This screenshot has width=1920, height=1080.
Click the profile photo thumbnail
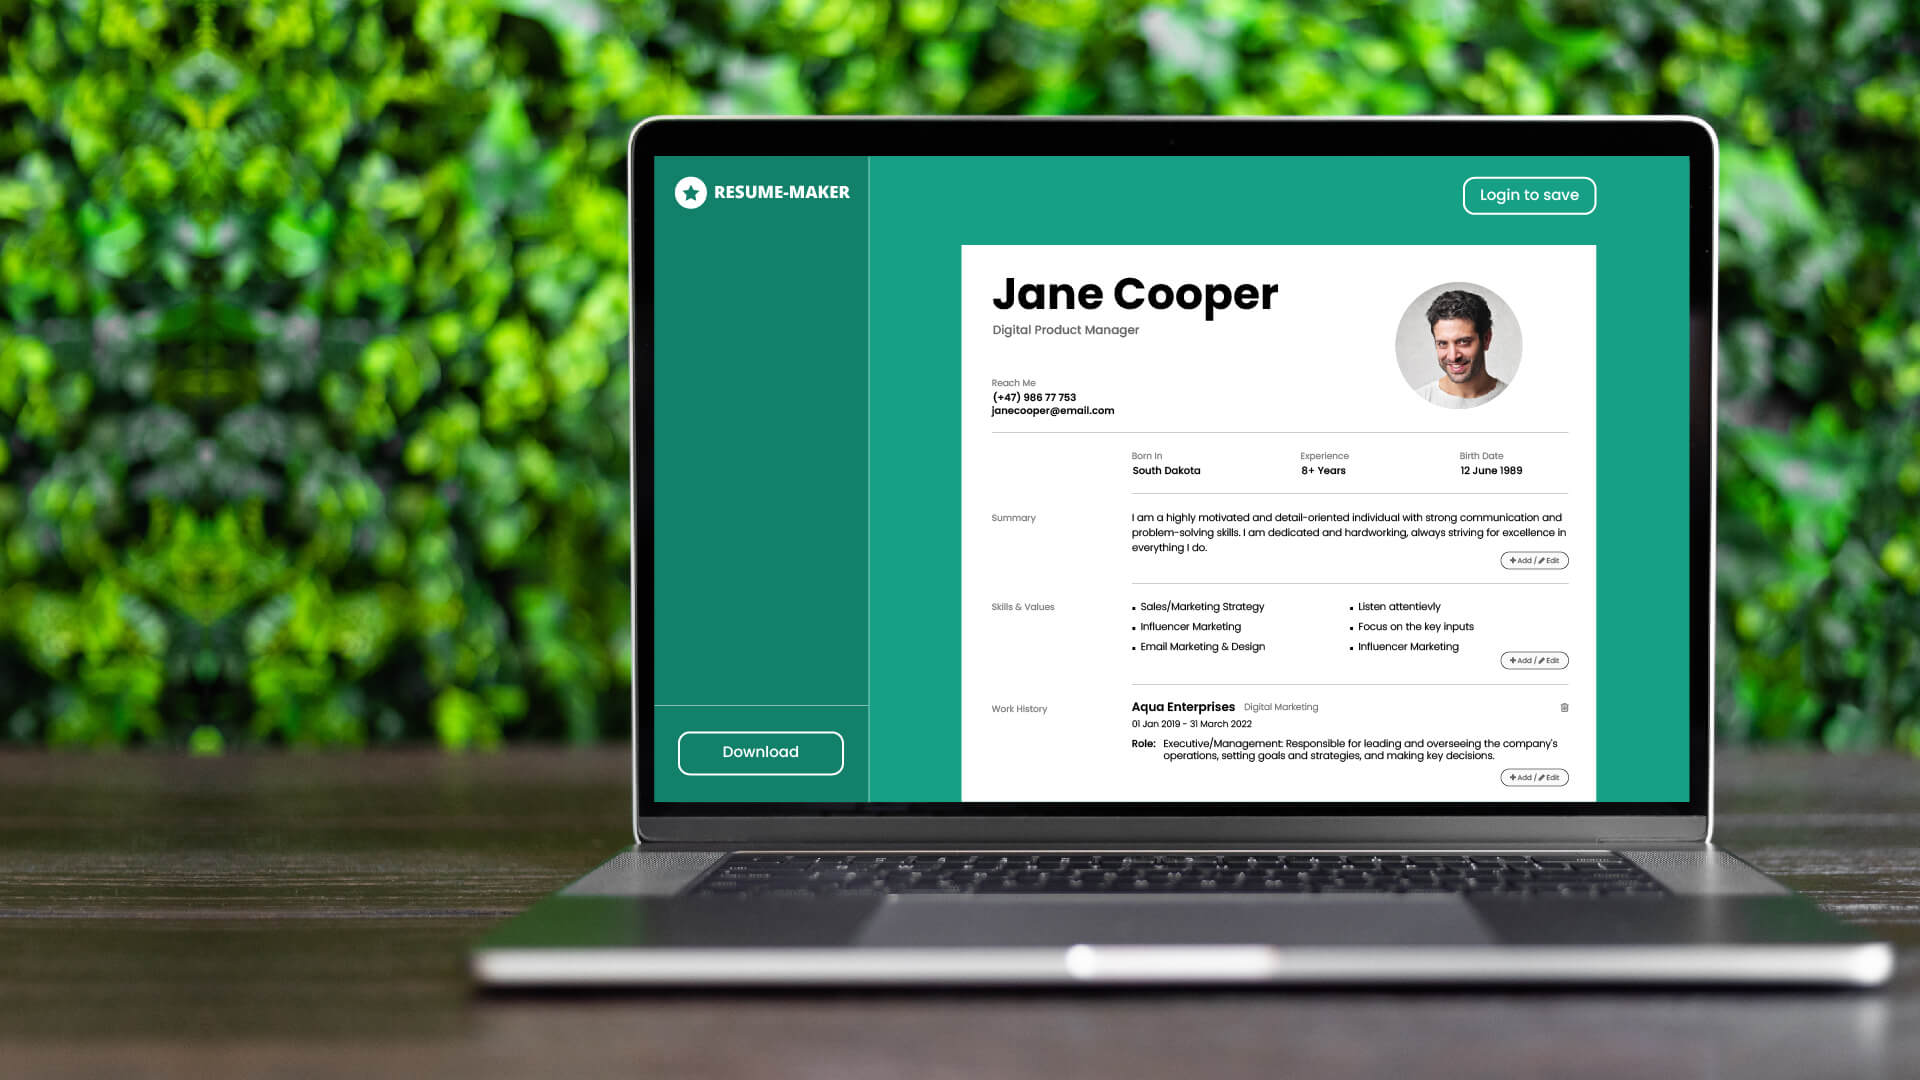1457,345
